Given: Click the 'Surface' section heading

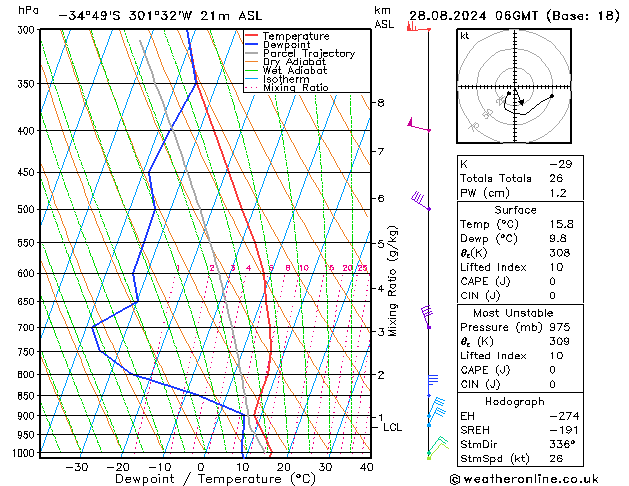Looking at the screenshot, I should pos(515,210).
